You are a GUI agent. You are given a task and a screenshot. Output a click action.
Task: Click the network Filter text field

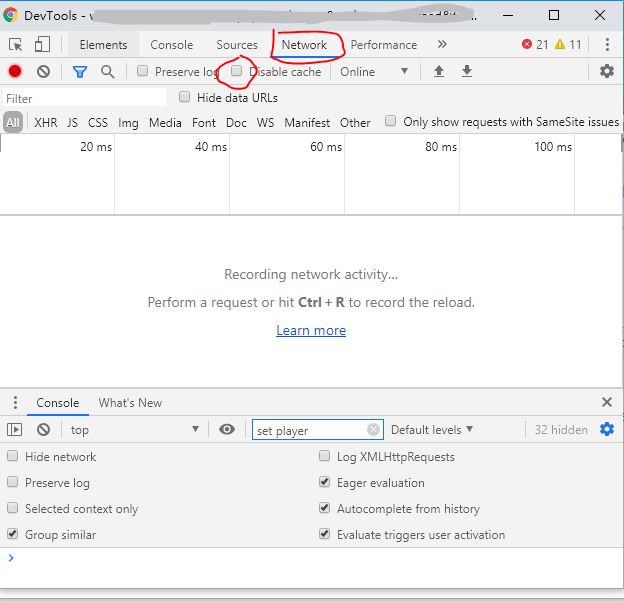coord(84,98)
